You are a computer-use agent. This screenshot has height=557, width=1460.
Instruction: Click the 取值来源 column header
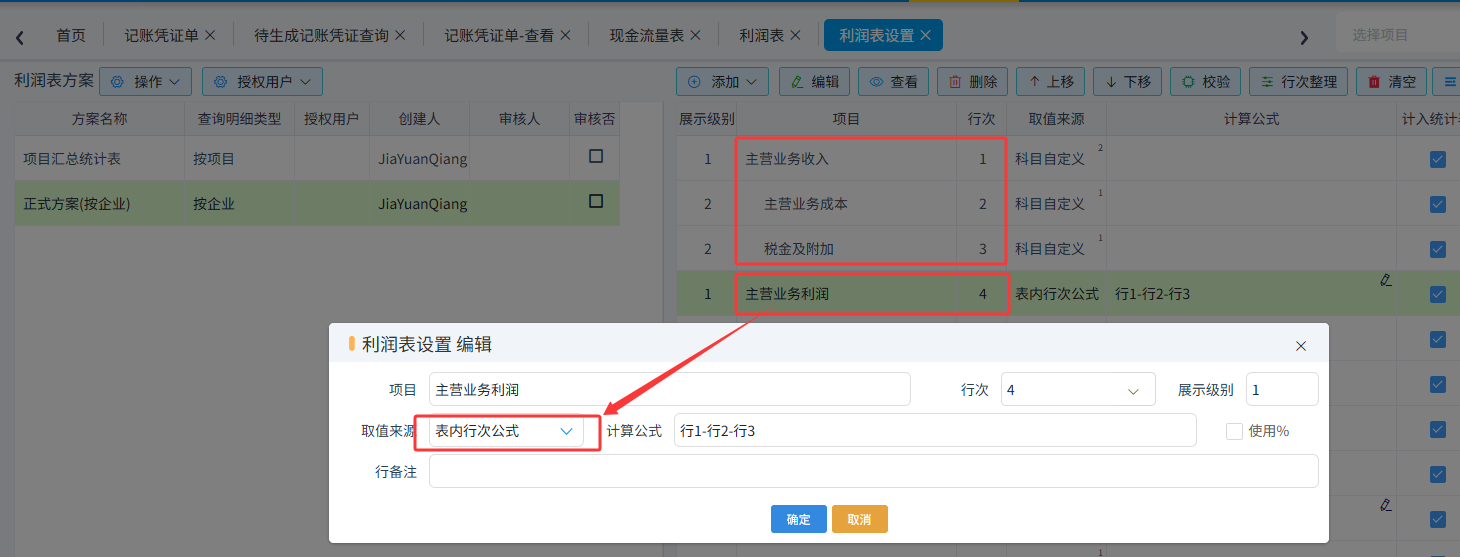point(1057,118)
